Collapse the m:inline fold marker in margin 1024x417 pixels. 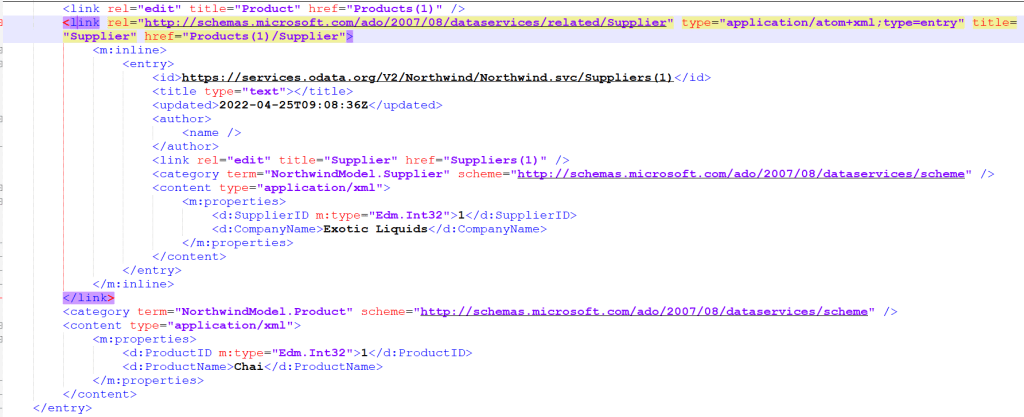click(3, 50)
